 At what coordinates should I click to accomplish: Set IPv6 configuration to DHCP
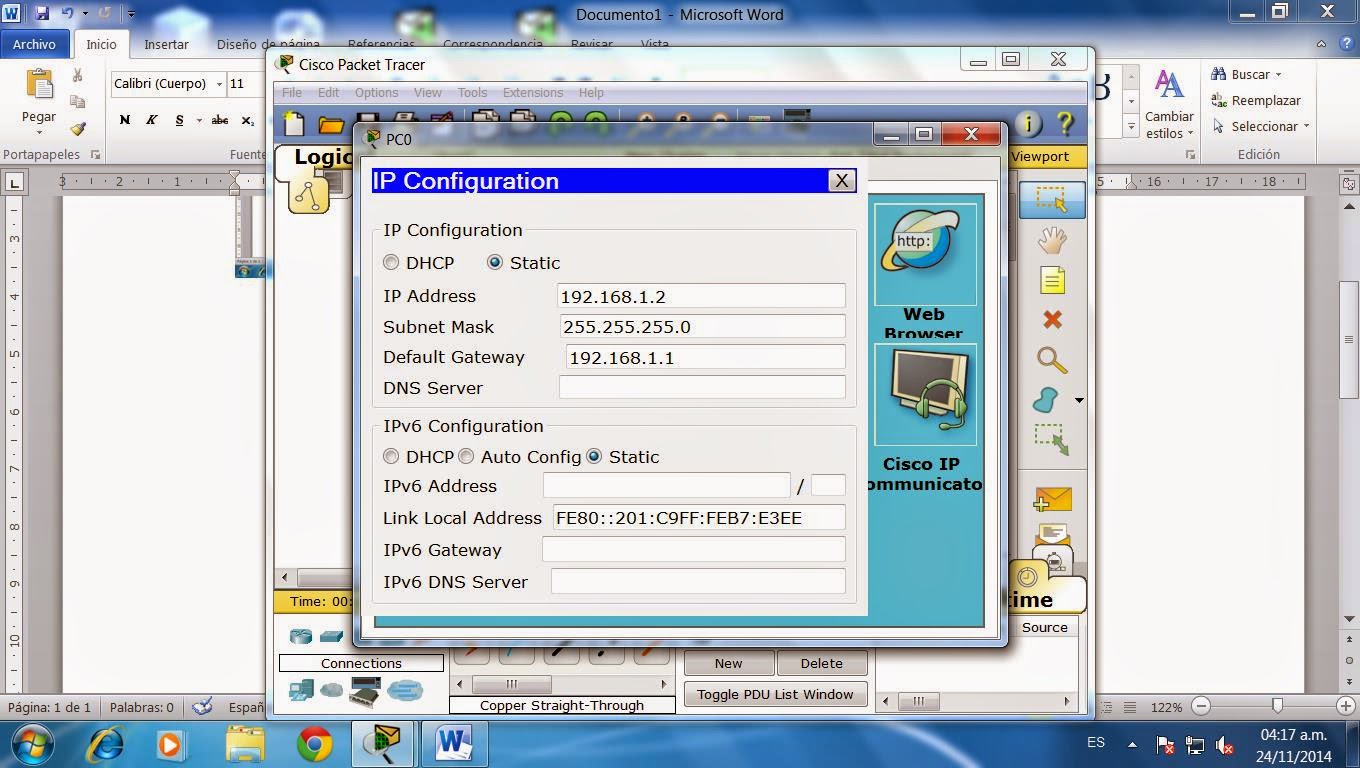point(391,456)
